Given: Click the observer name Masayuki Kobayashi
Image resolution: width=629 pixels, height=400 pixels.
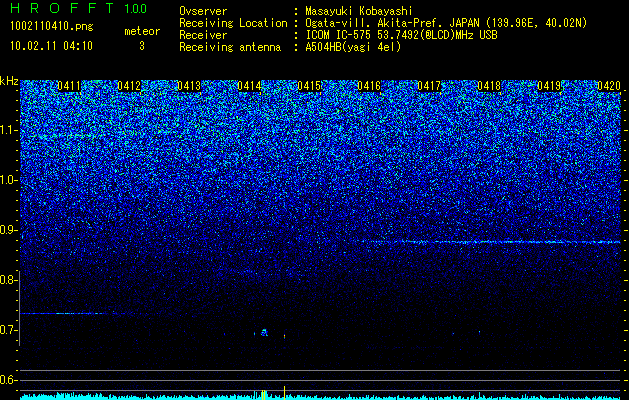Looking at the screenshot, I should click(x=359, y=11).
